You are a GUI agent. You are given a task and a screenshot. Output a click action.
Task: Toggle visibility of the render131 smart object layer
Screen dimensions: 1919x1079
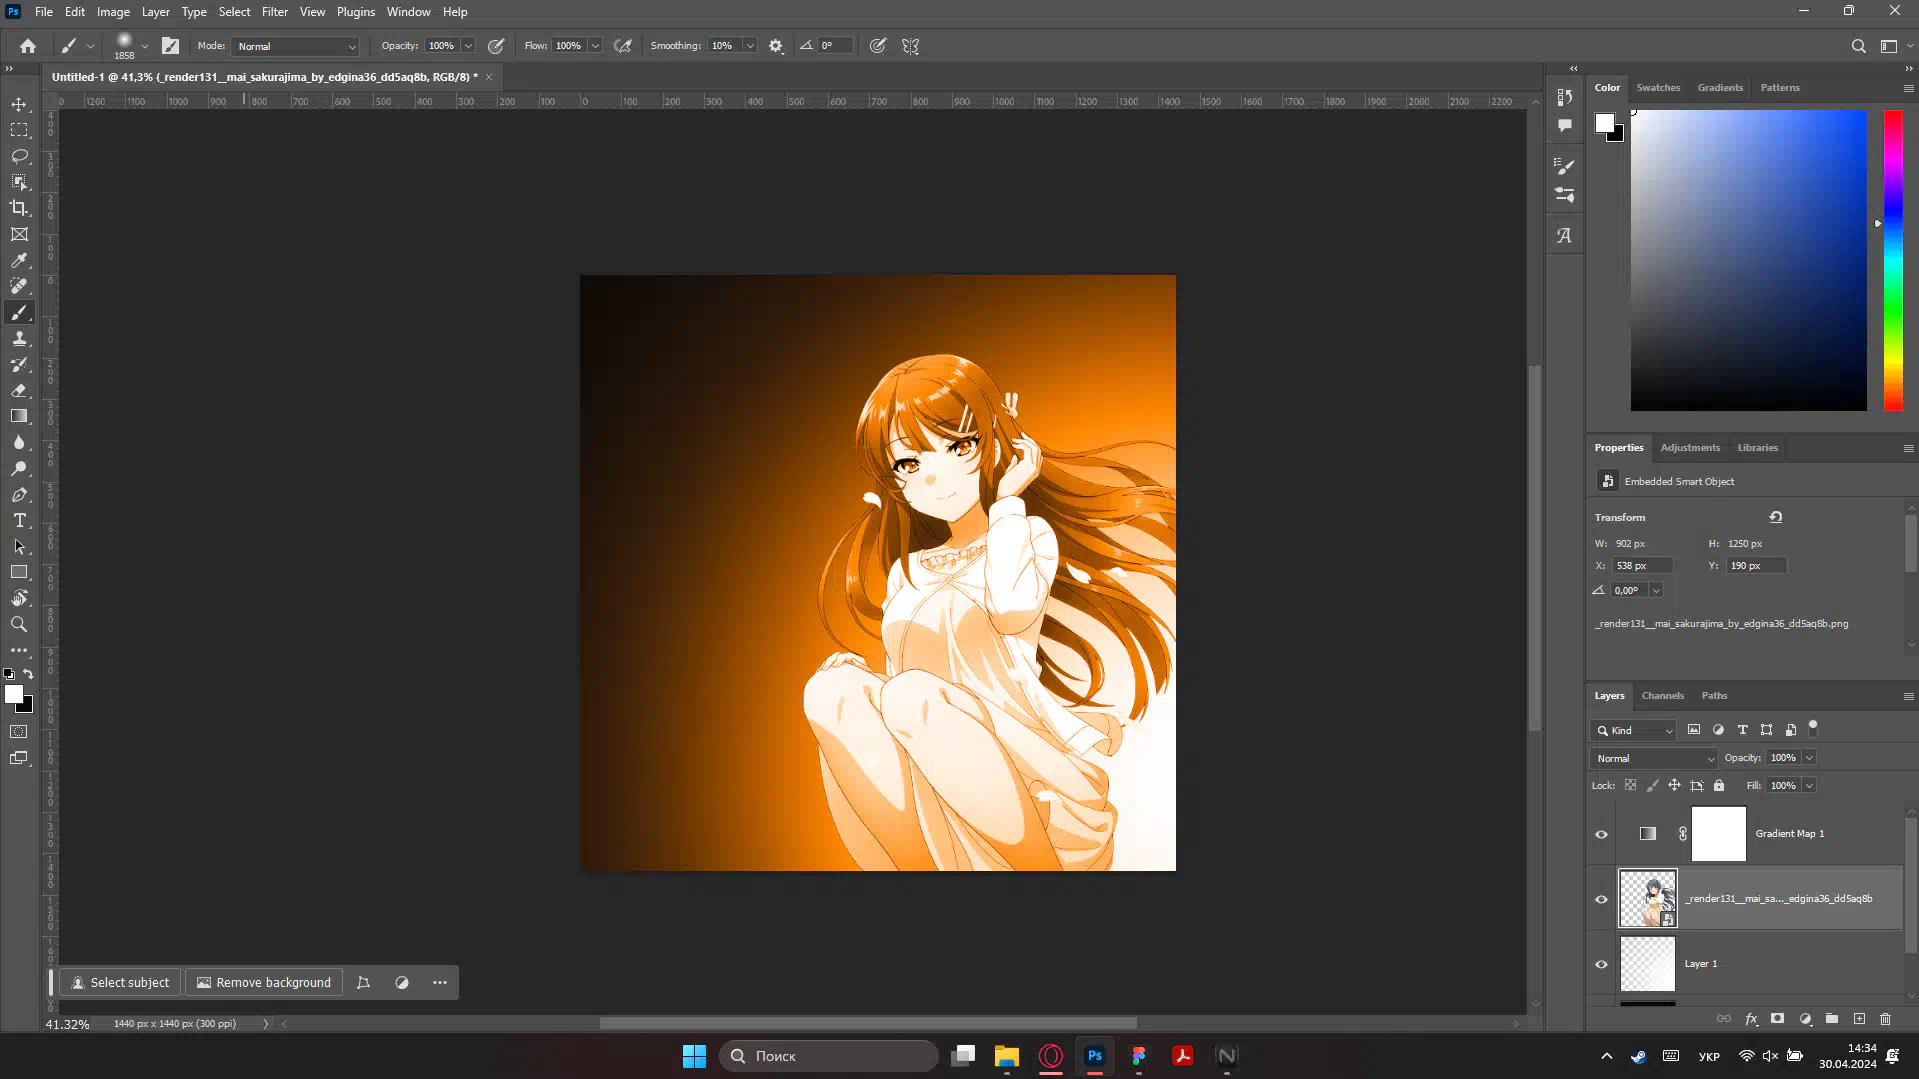coord(1601,899)
